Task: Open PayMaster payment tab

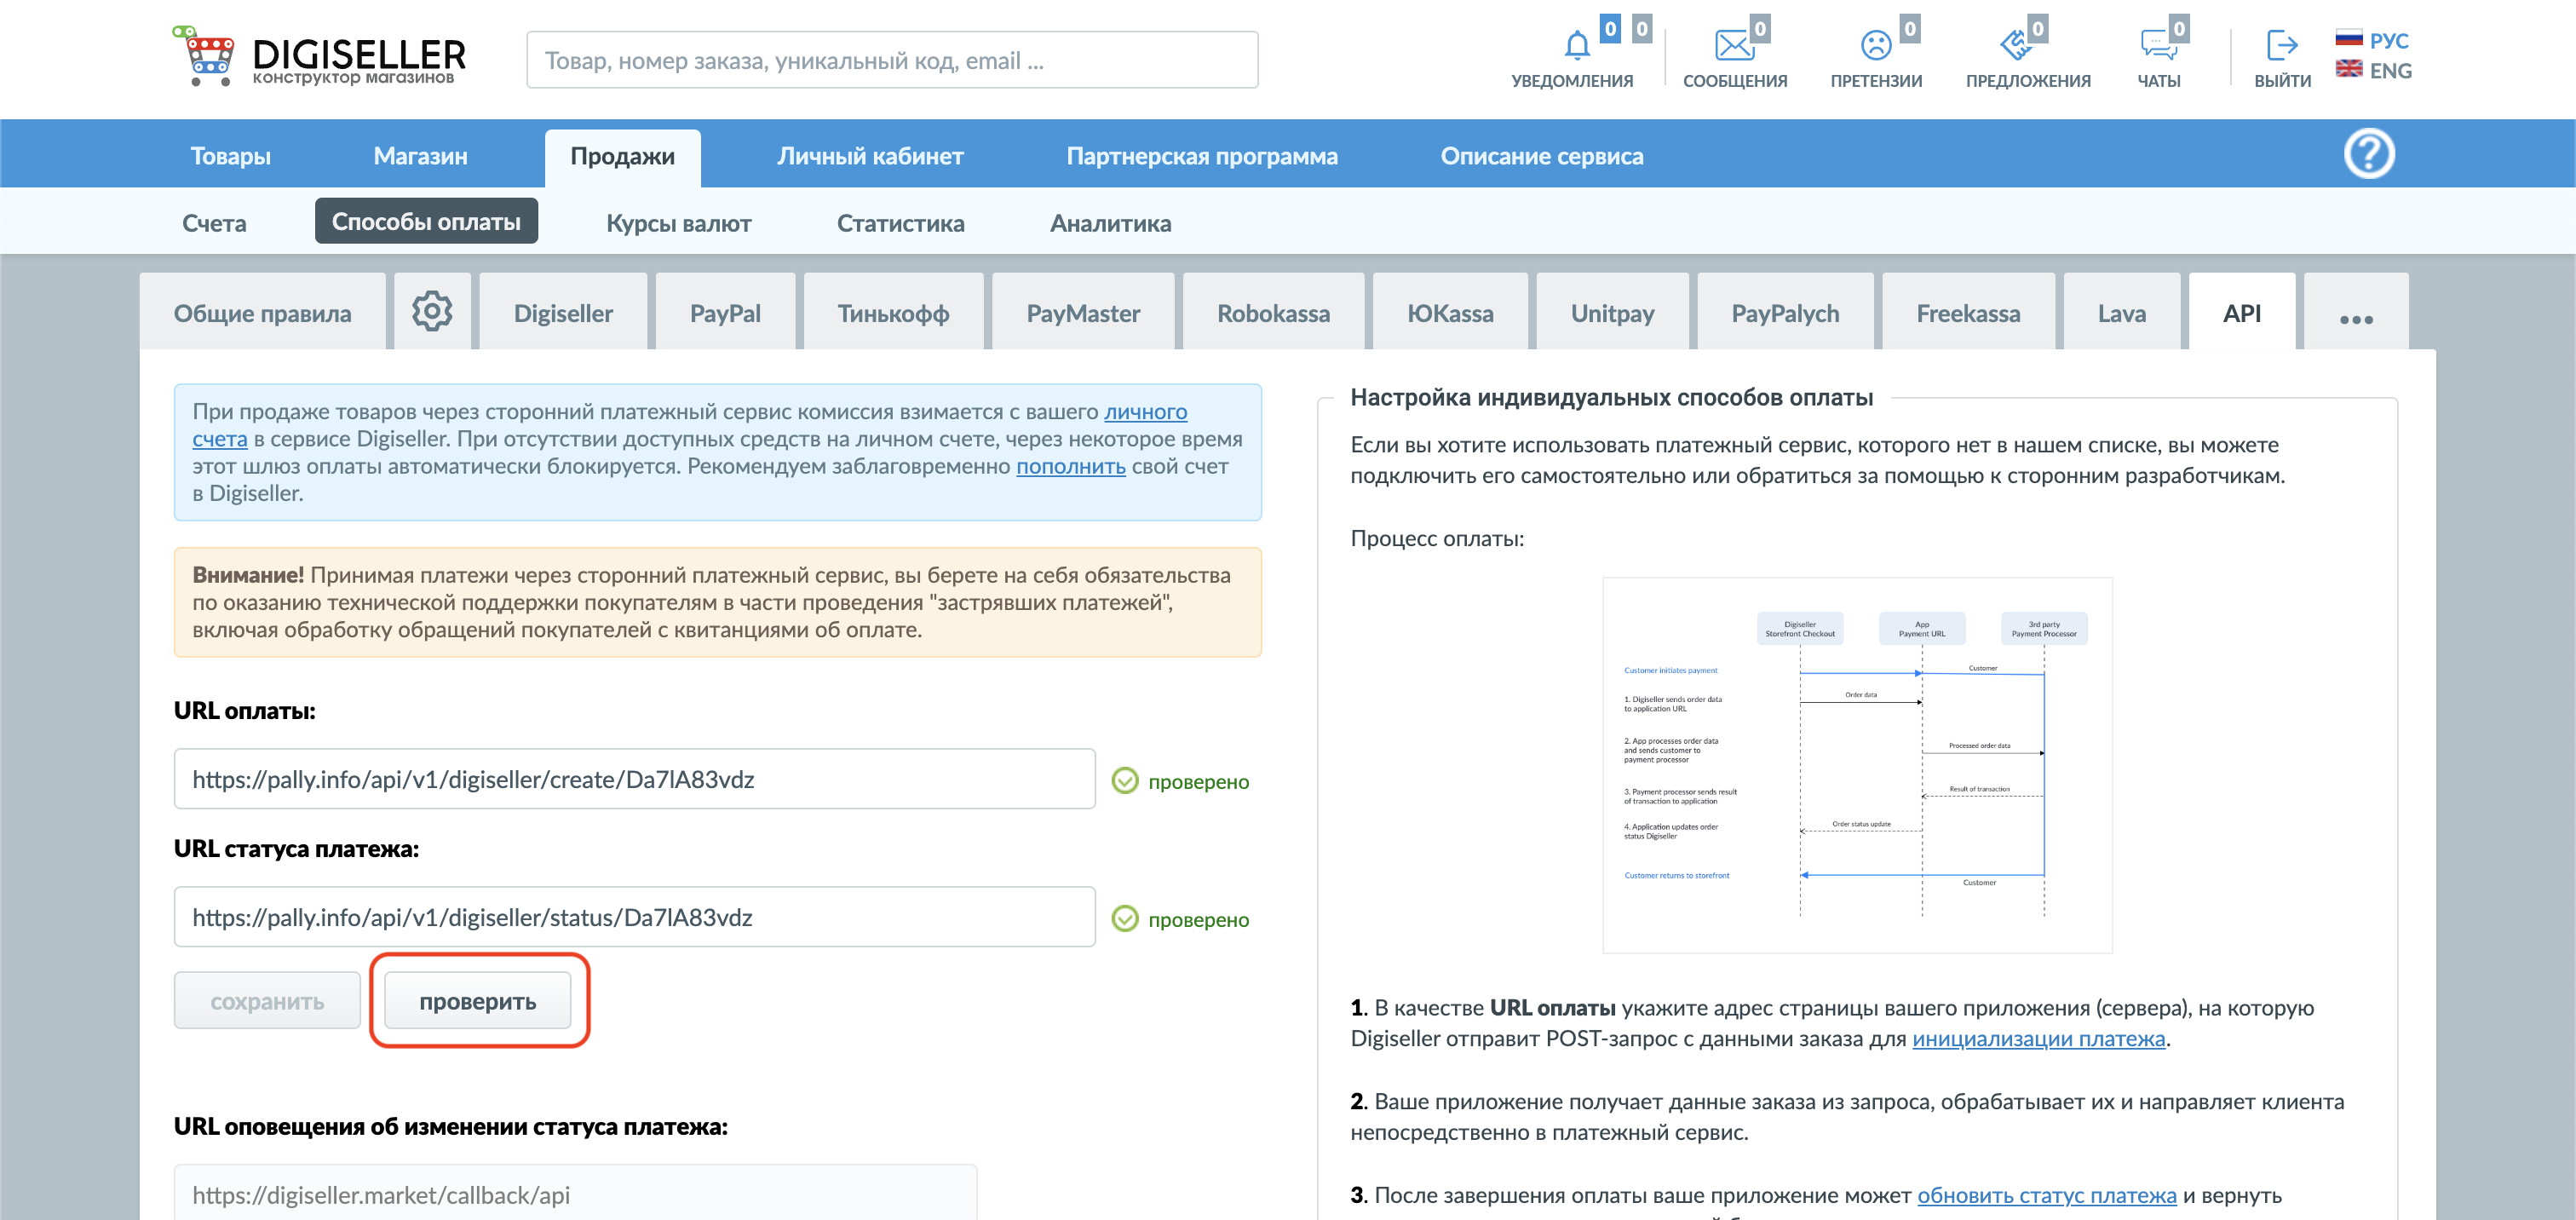Action: (x=1083, y=312)
